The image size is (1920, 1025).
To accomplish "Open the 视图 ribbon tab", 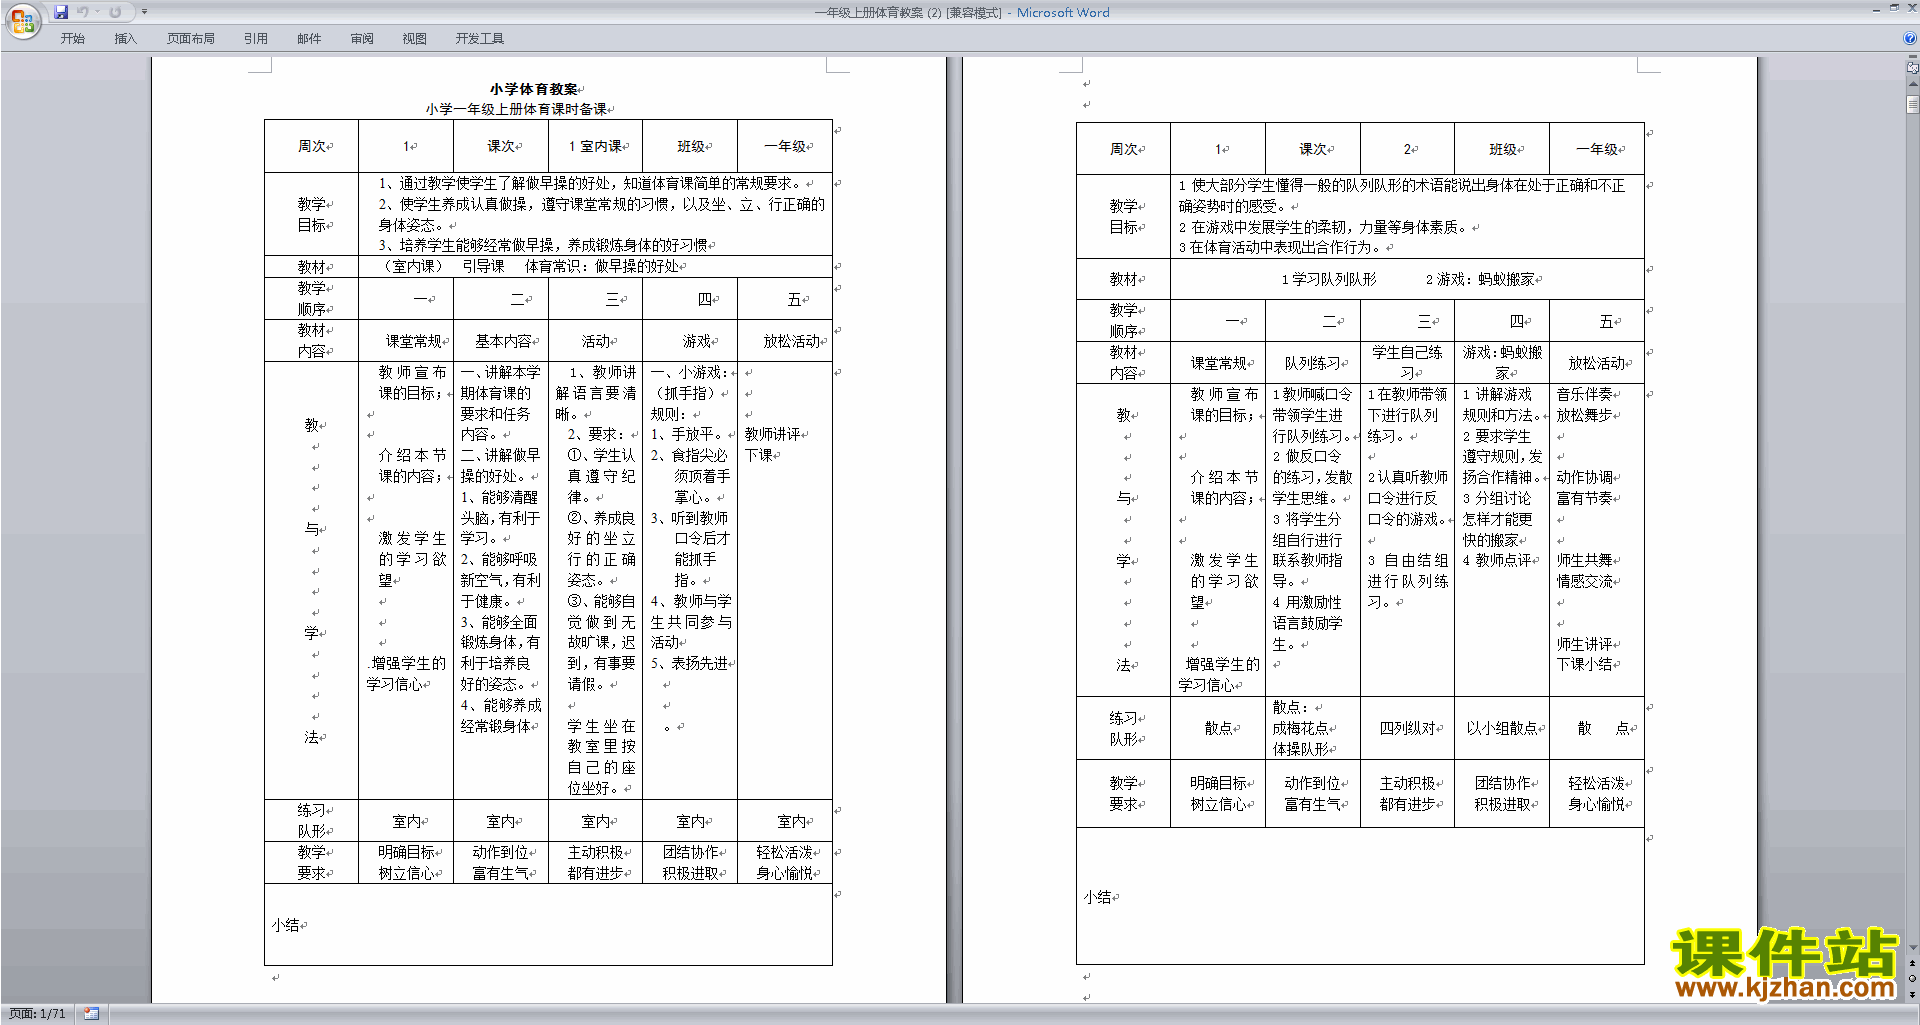I will 414,38.
